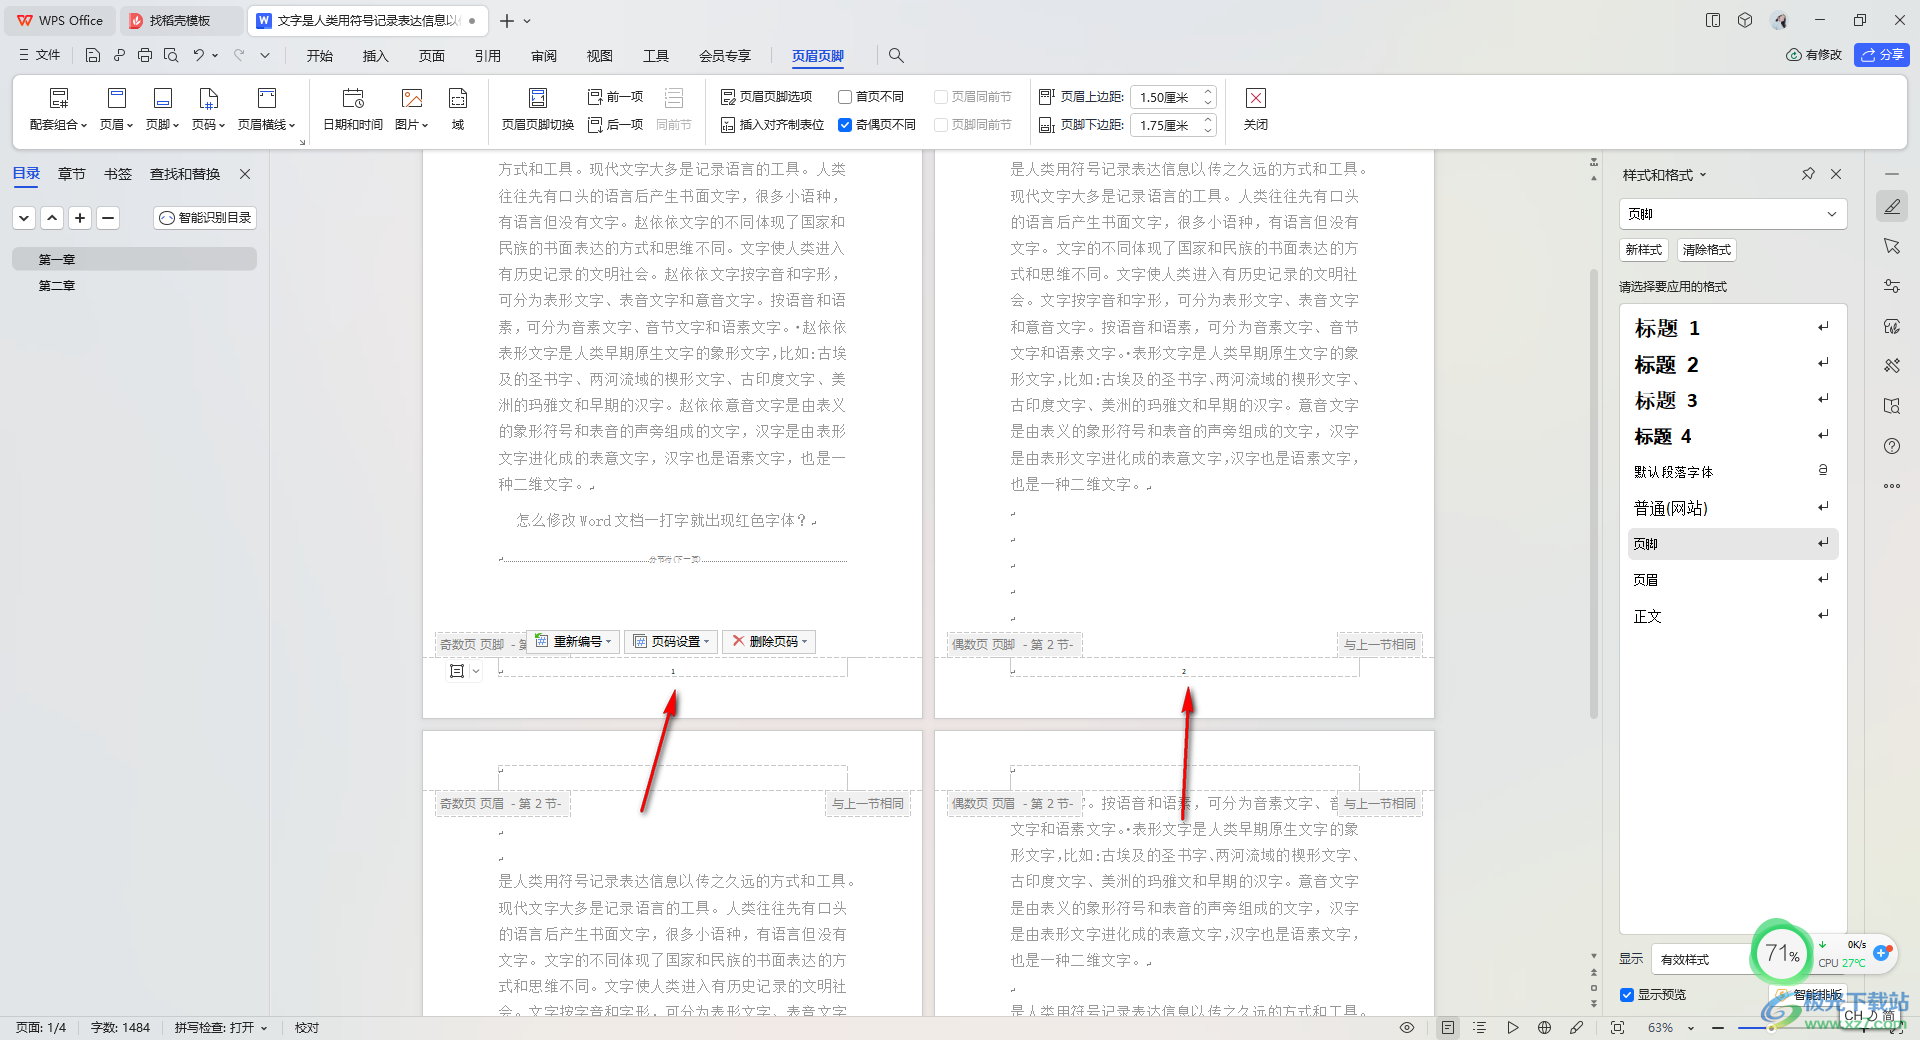Expand the navigation level down-arrow button

(24, 218)
